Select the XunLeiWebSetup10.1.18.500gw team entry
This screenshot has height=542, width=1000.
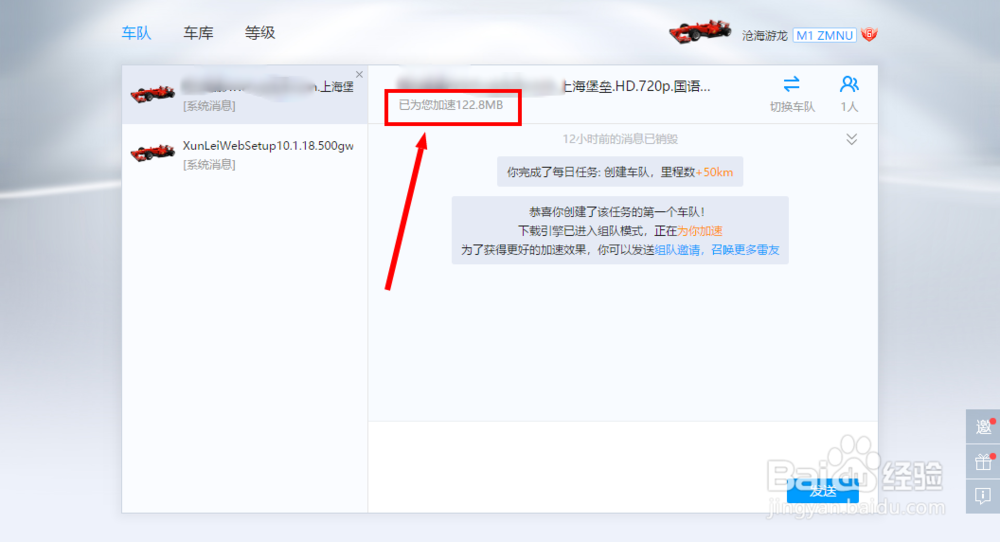click(x=245, y=154)
